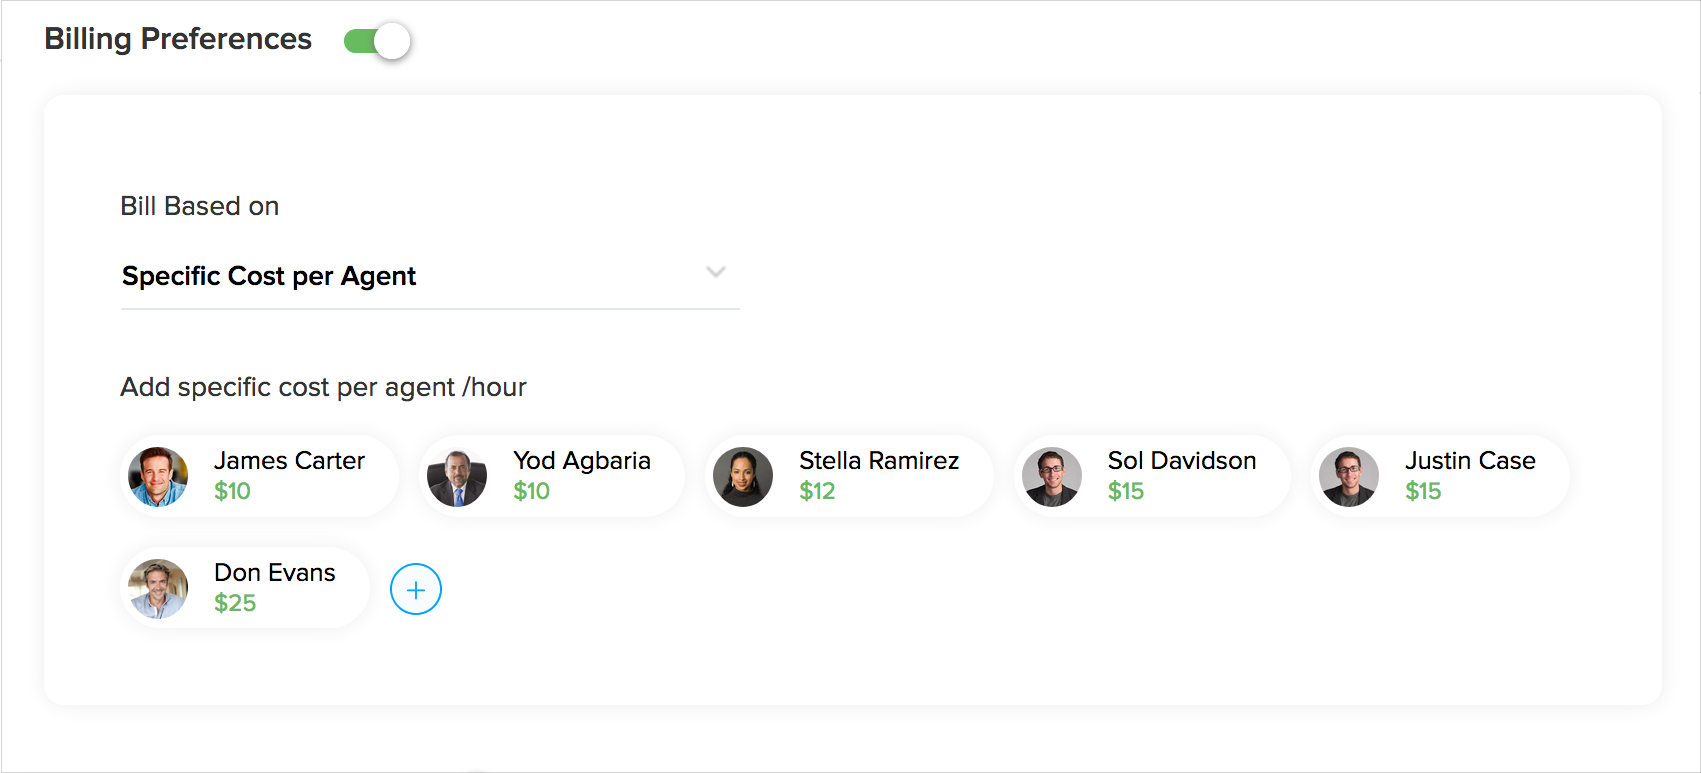Click the dropdown chevron arrow
This screenshot has height=773, width=1701.
click(x=715, y=272)
